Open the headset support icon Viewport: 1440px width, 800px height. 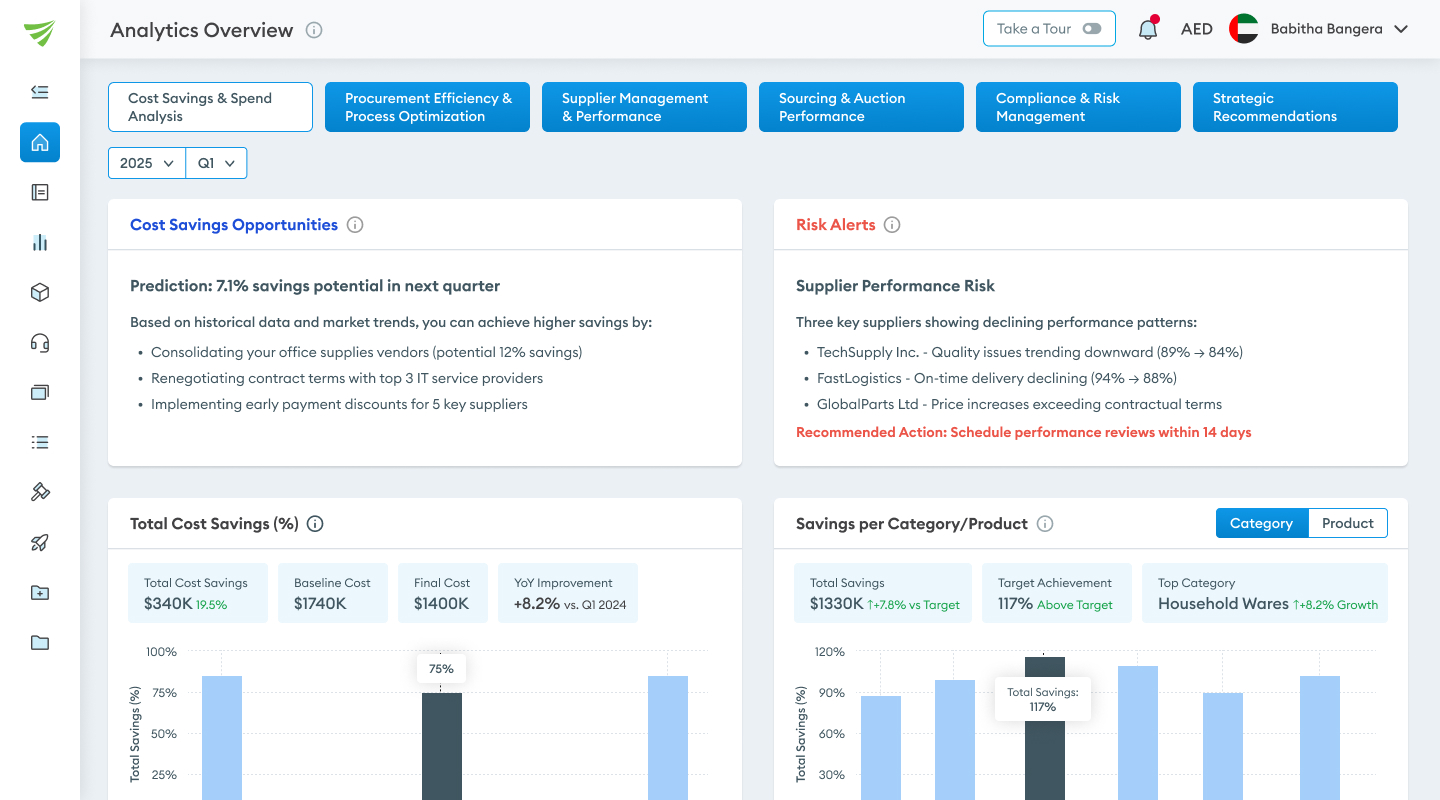40,342
